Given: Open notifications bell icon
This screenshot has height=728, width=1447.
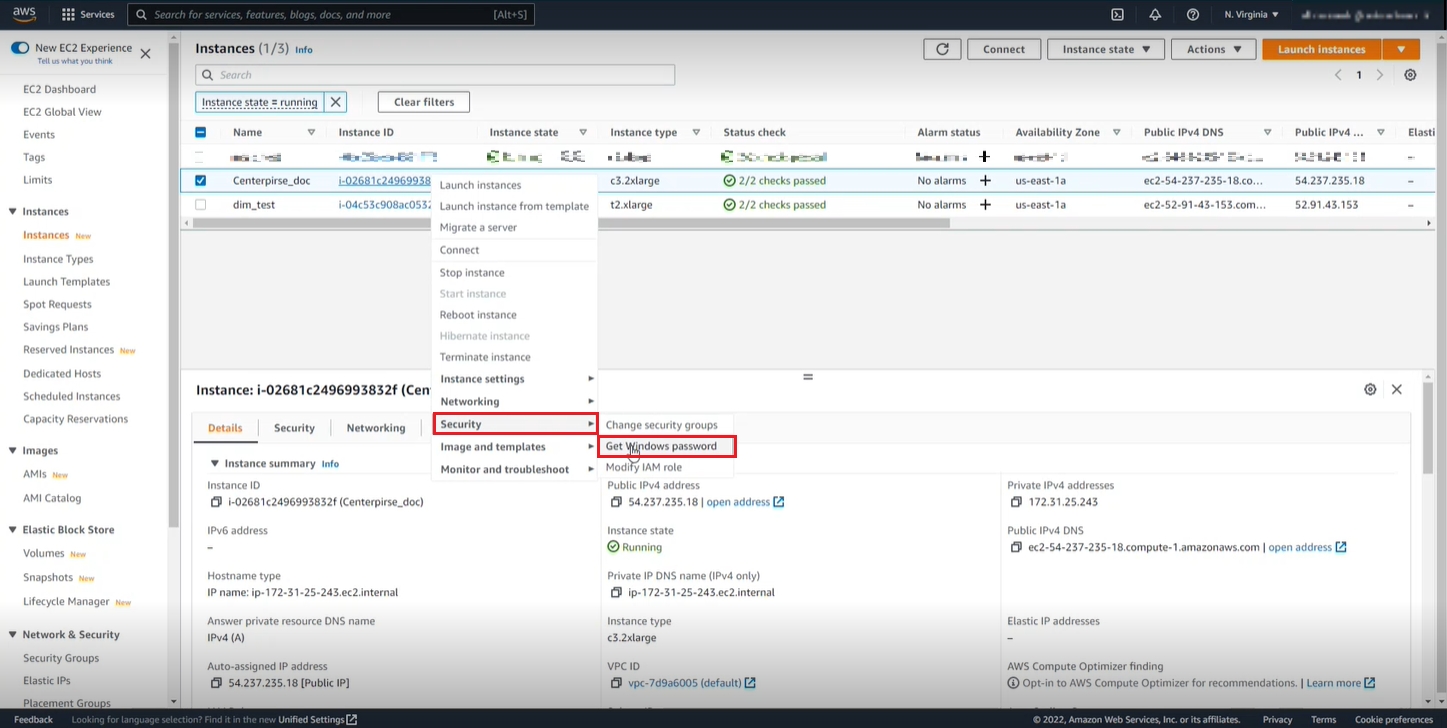Looking at the screenshot, I should point(1155,15).
